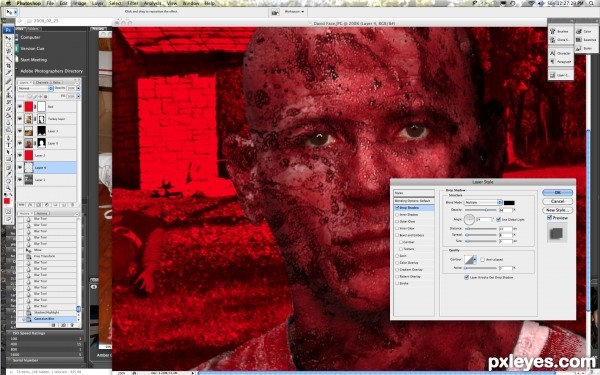Viewport: 600px width, 375px height.
Task: Open the Swatches panel icon
Action: (x=587, y=39)
